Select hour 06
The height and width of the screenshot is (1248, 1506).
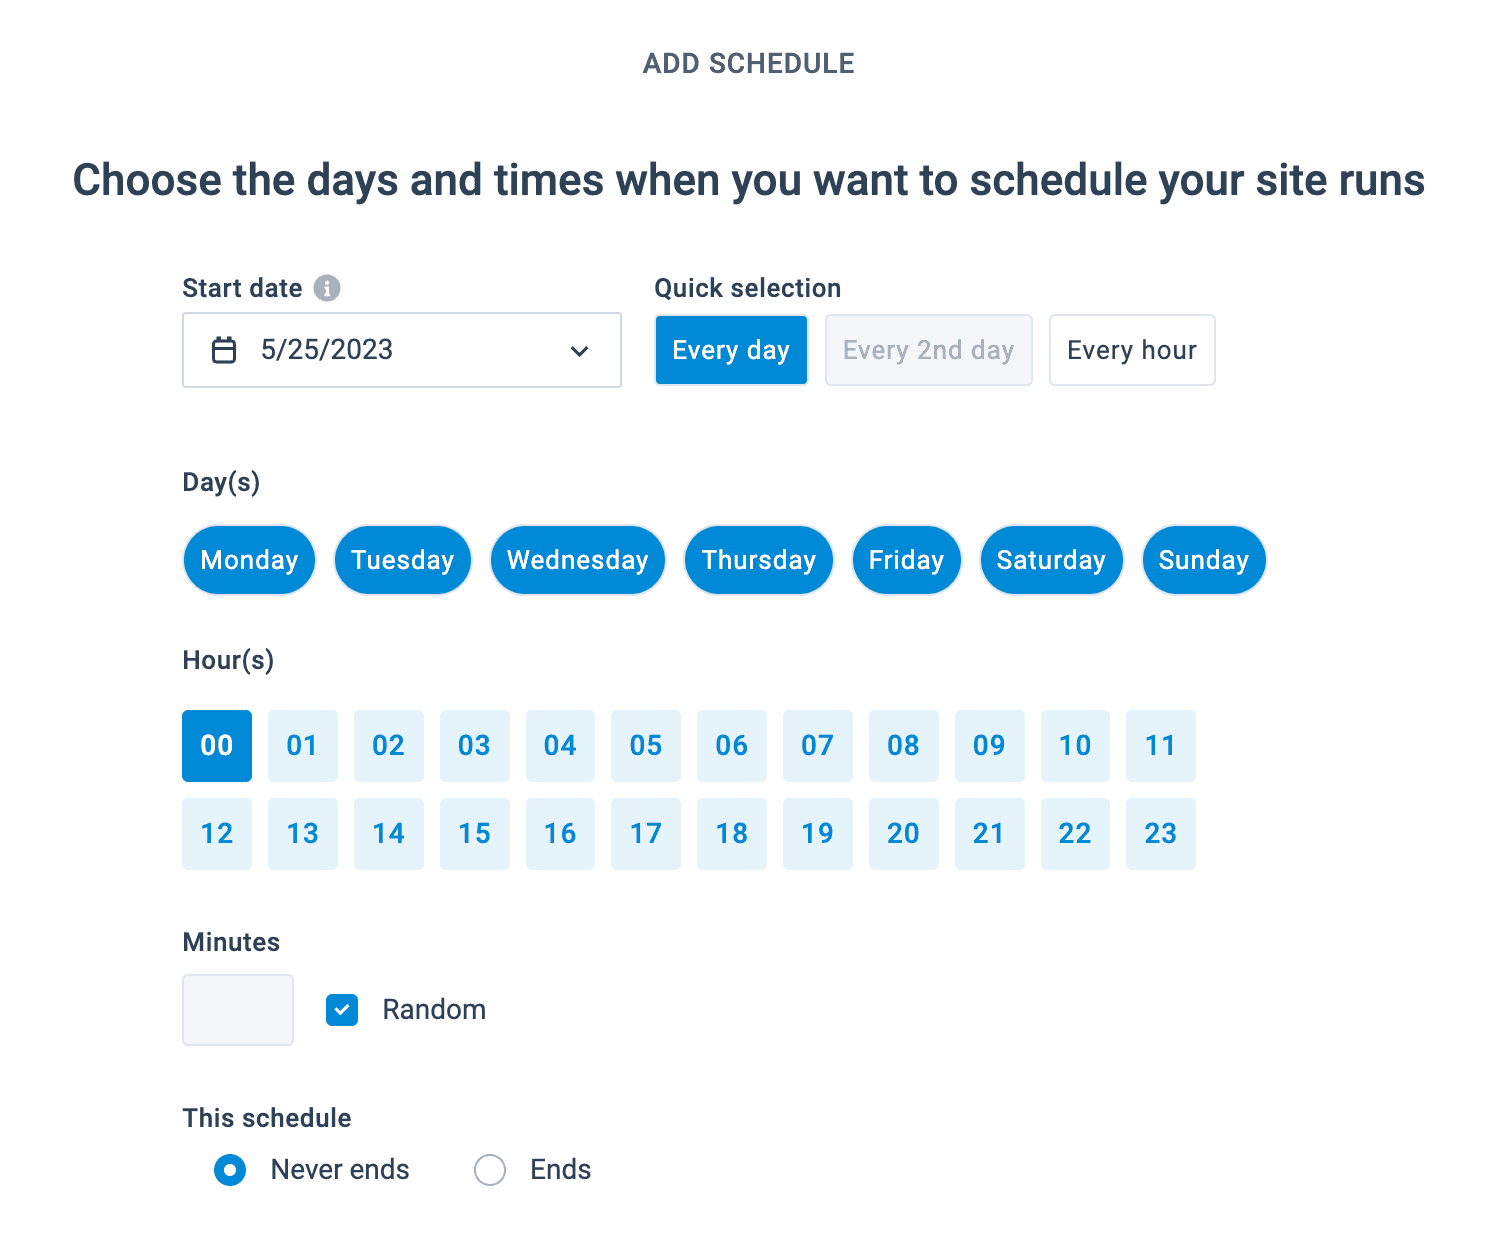click(732, 746)
